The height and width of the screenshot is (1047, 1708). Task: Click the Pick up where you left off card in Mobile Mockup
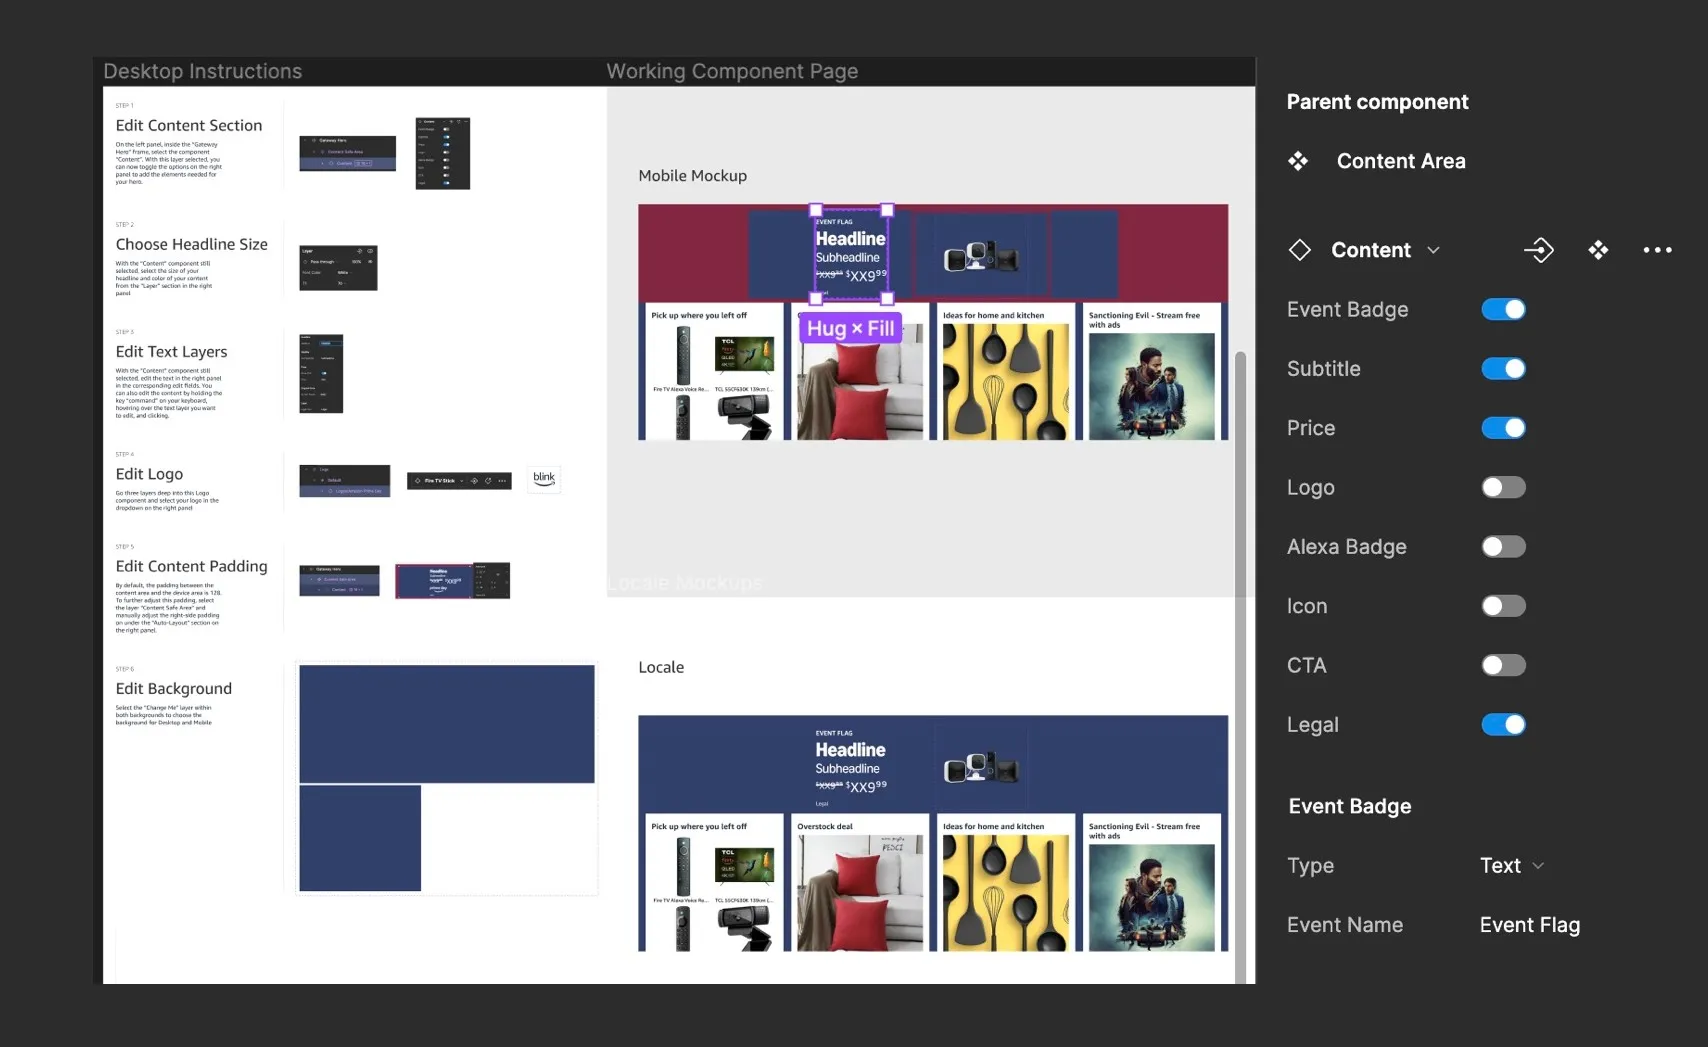point(714,372)
